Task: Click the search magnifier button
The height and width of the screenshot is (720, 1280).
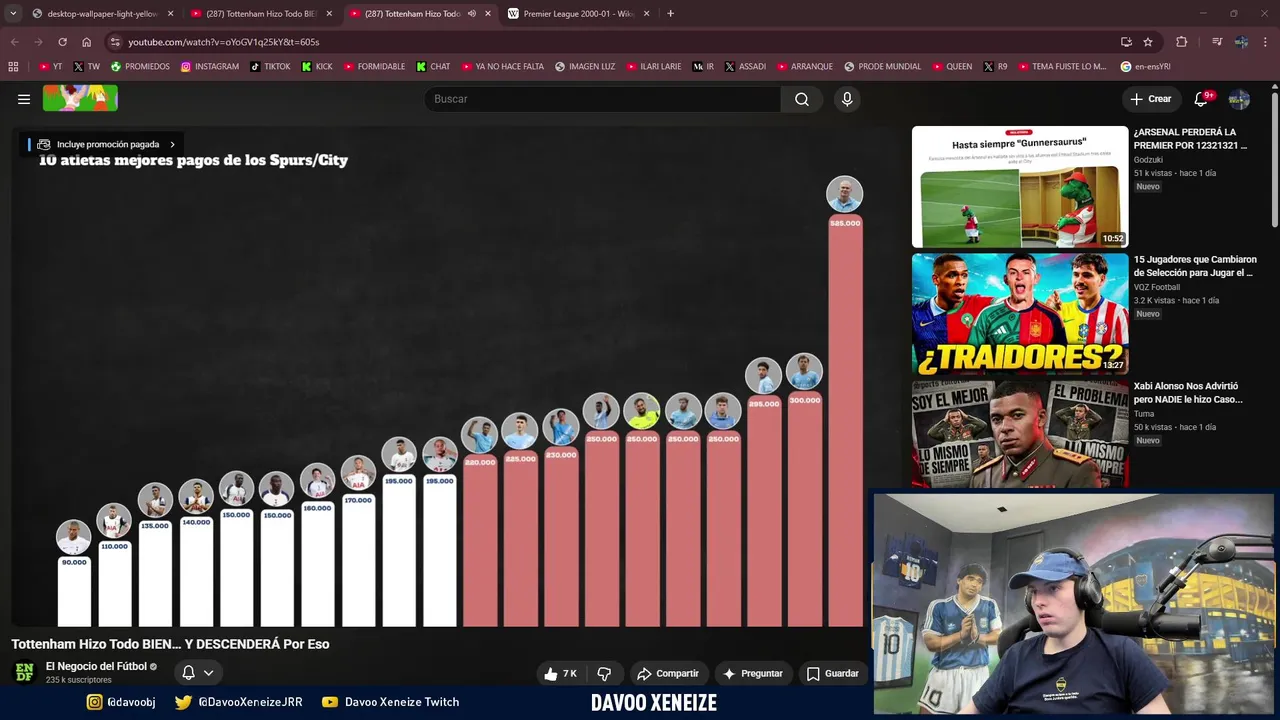Action: pos(802,99)
